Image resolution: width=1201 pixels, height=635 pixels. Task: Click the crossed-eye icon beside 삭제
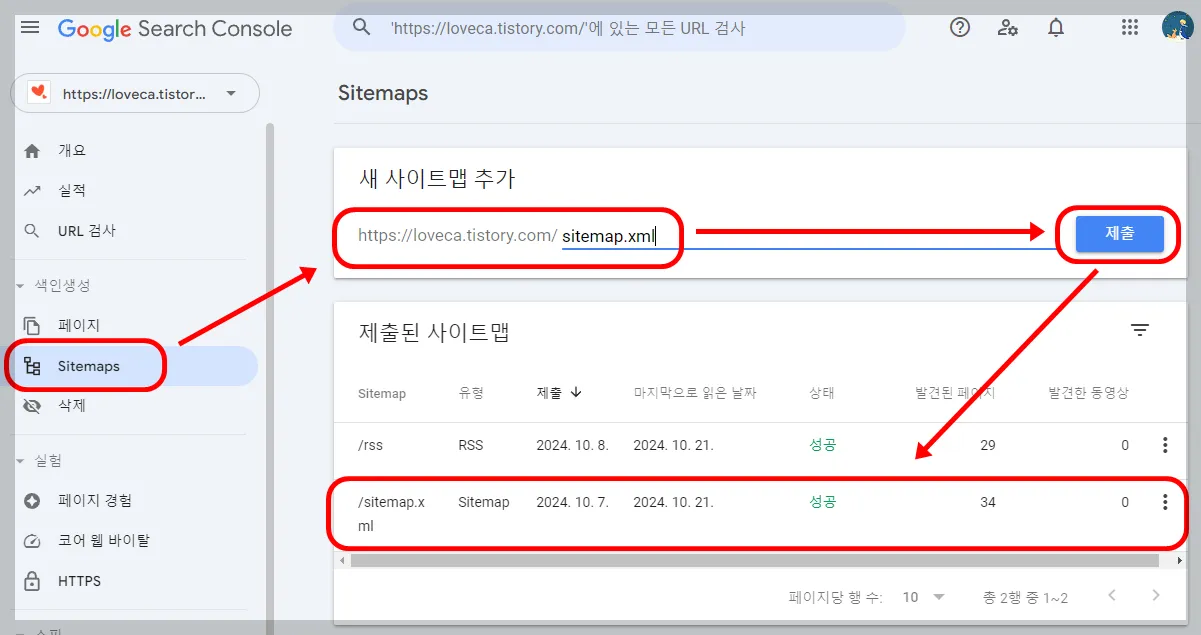(32, 406)
